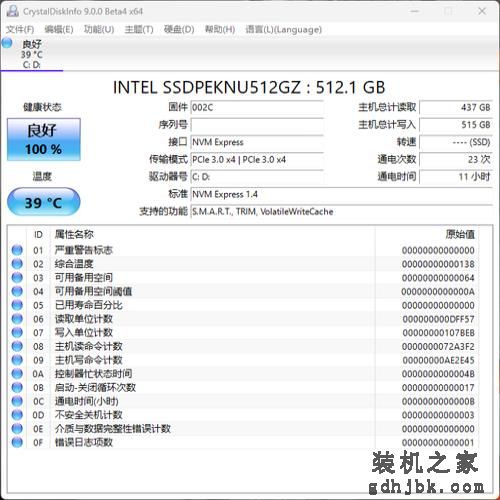
Task: Click raw value 0000000072A3F2
Action: 438,346
